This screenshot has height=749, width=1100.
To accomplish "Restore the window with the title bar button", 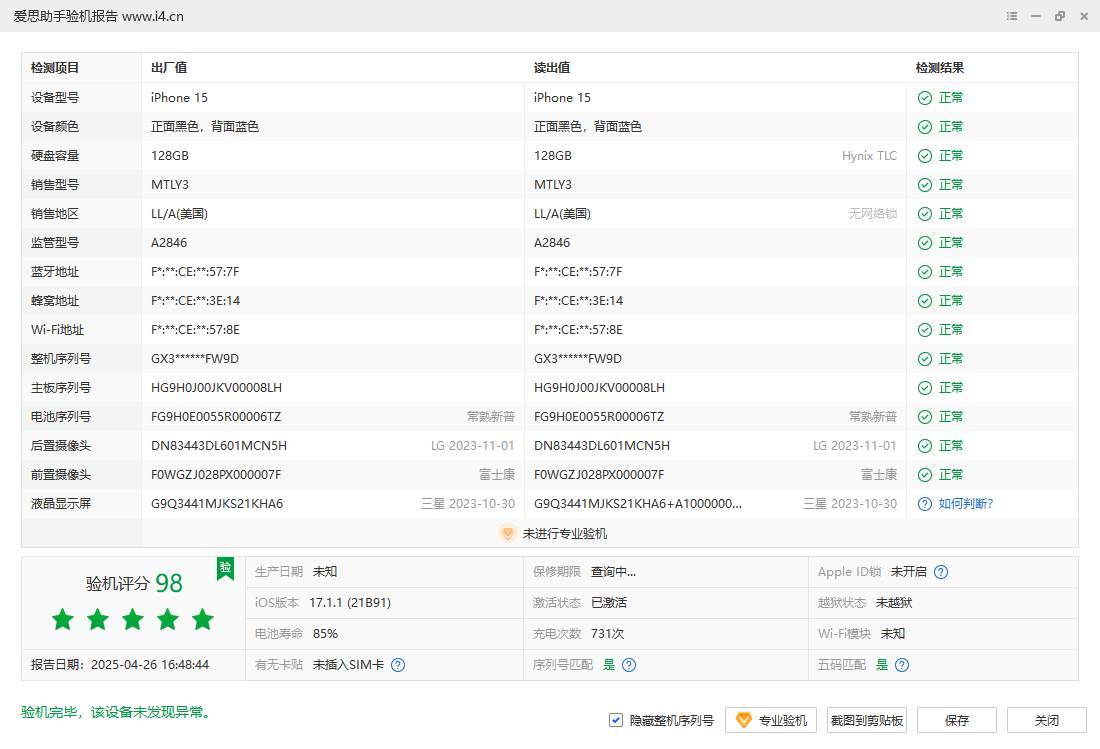I will 1060,16.
